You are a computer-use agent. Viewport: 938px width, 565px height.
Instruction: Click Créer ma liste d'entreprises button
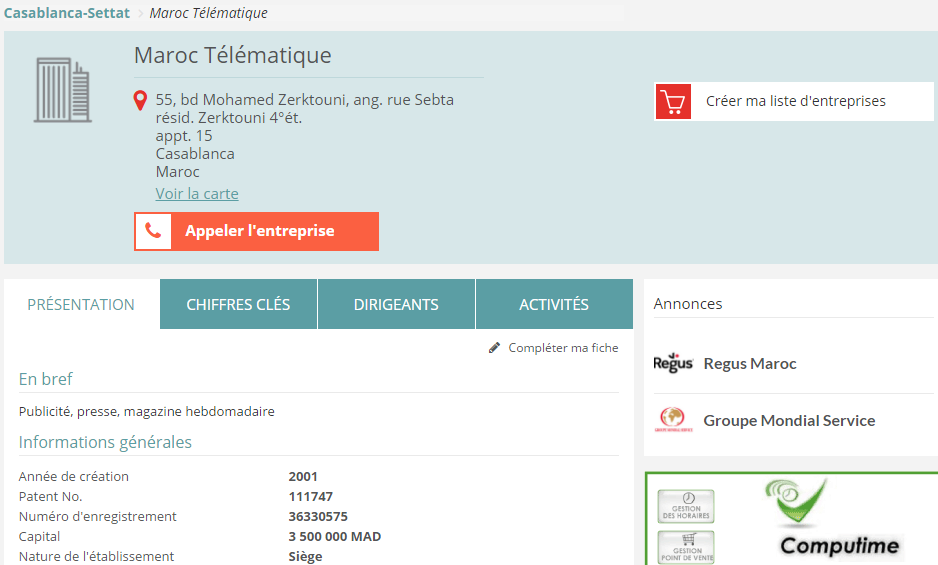click(795, 101)
